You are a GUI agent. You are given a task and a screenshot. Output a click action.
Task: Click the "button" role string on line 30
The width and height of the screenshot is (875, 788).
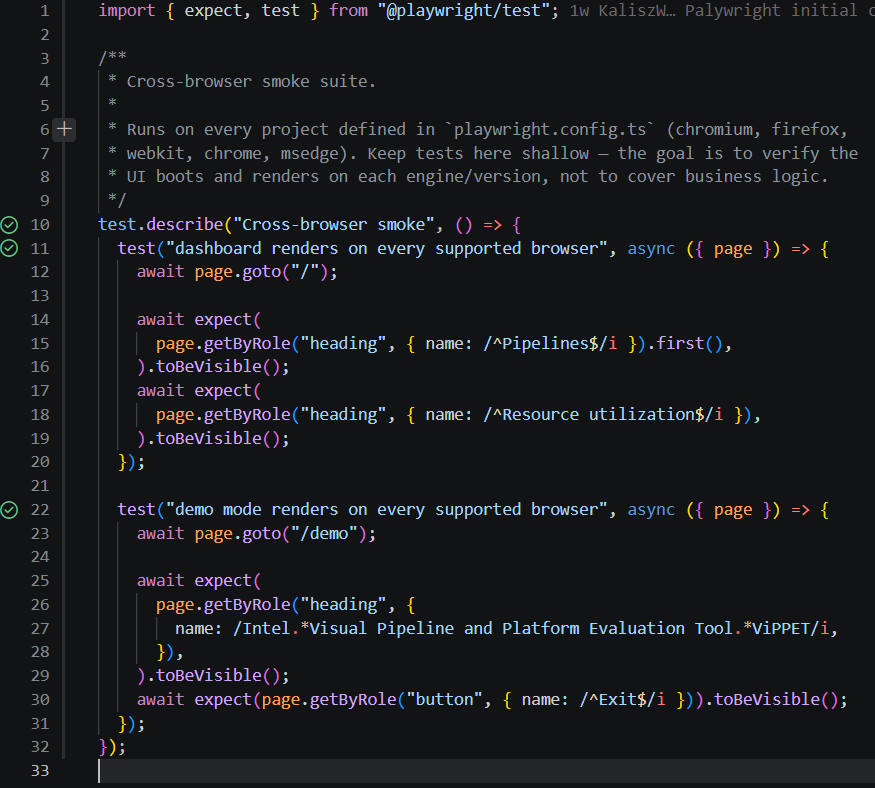point(444,700)
